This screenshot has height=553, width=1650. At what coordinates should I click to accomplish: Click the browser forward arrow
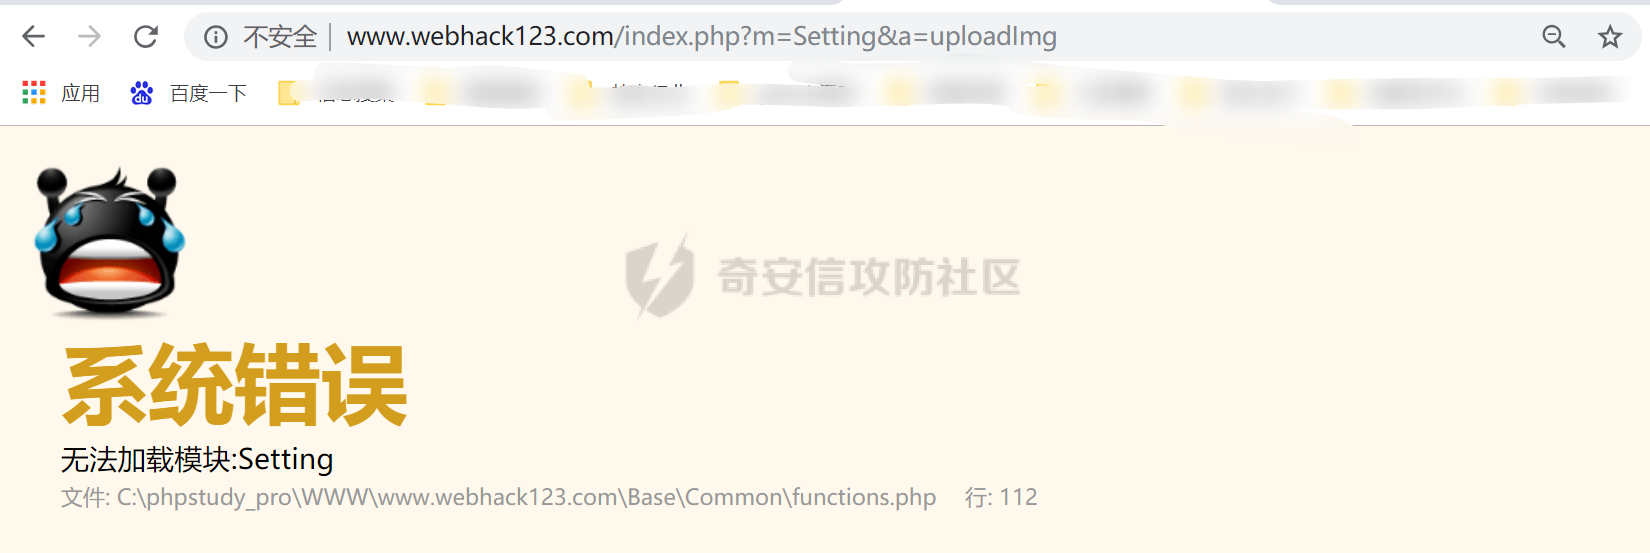point(90,37)
